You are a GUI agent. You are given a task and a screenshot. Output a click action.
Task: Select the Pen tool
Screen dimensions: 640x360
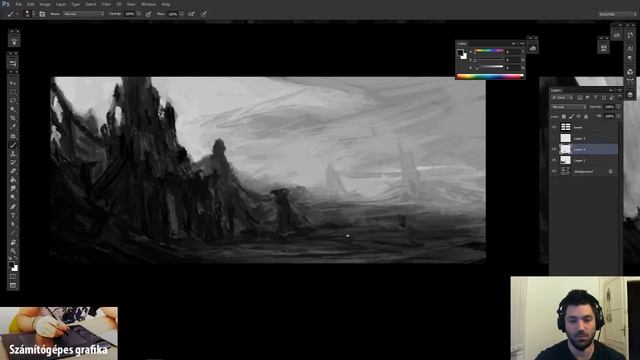(13, 207)
